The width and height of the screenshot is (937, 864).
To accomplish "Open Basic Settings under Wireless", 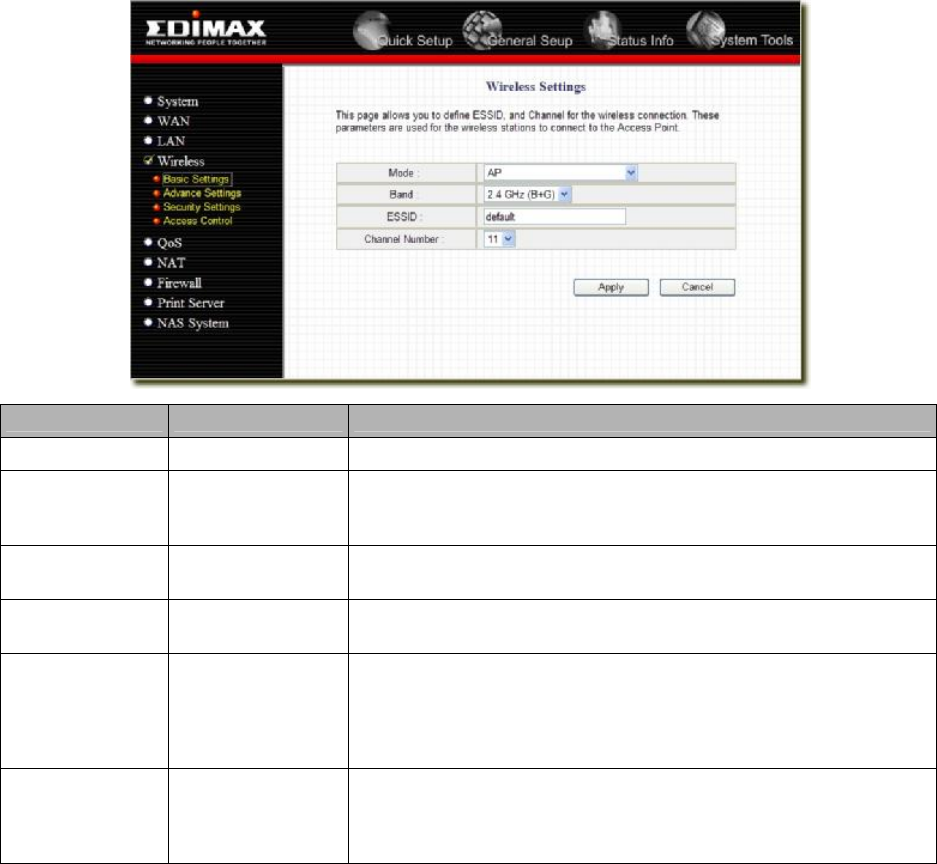I will pos(196,179).
